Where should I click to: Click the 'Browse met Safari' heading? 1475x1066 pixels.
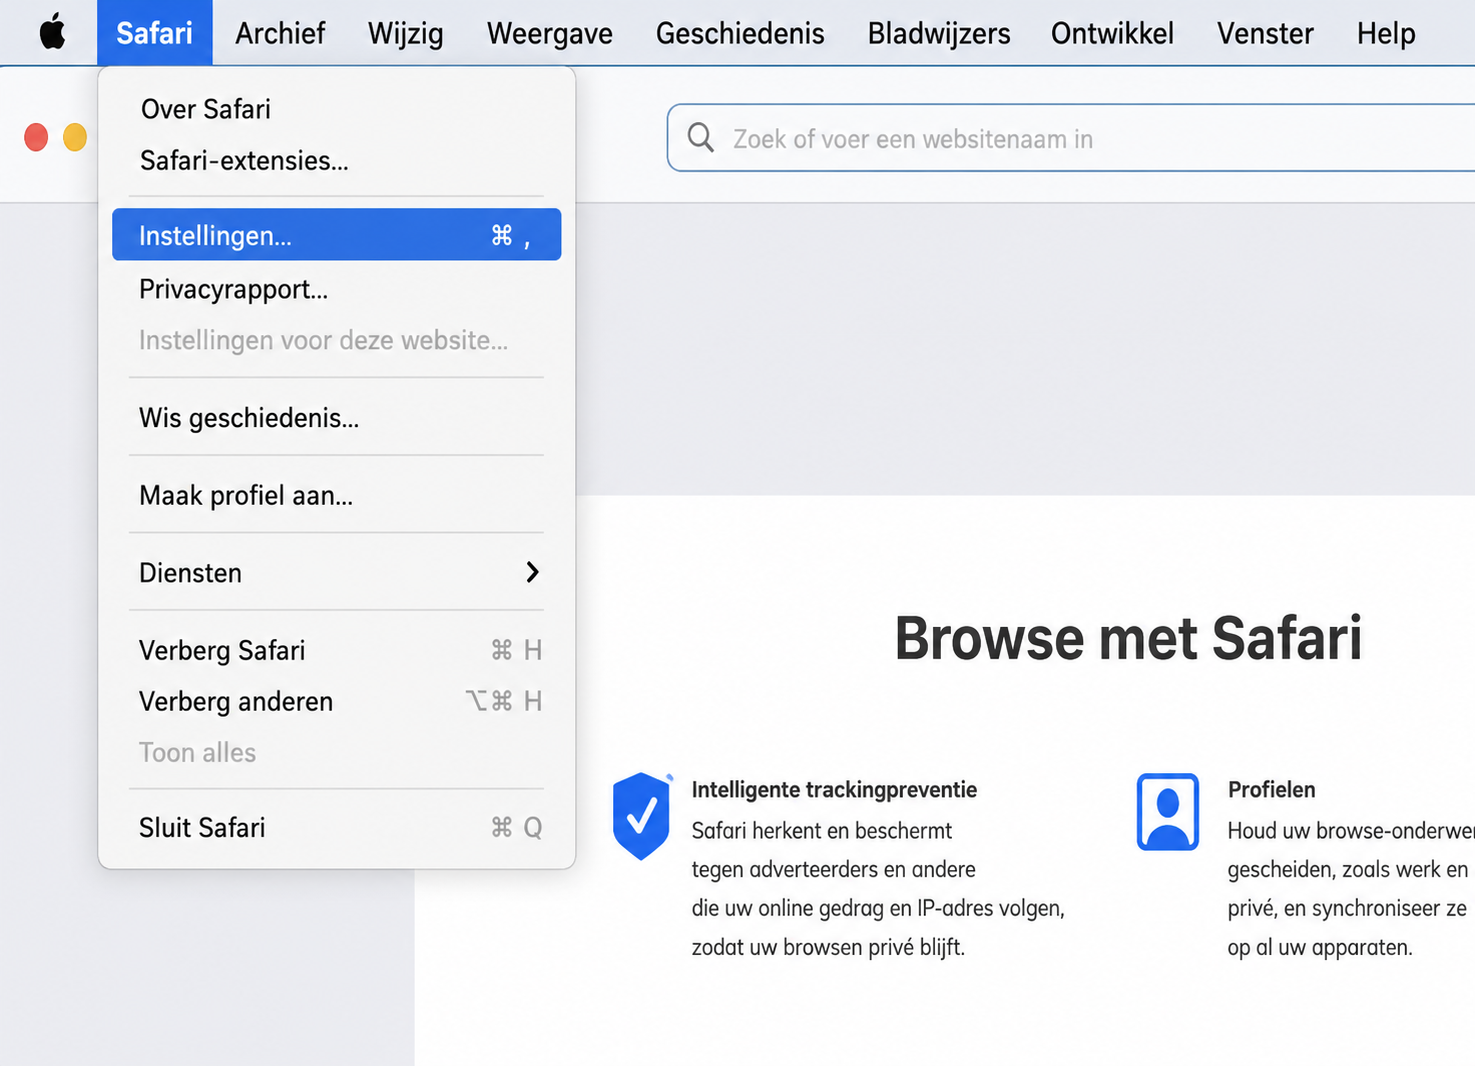[x=1128, y=638]
